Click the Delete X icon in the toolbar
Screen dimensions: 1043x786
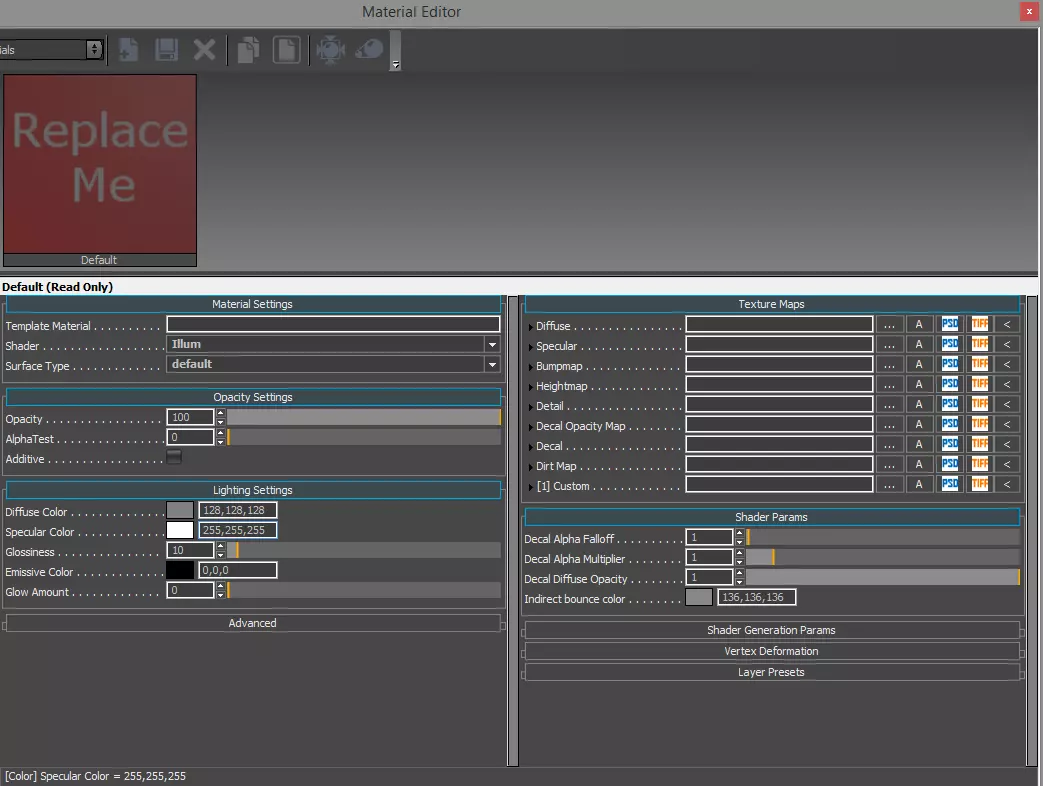(x=204, y=49)
